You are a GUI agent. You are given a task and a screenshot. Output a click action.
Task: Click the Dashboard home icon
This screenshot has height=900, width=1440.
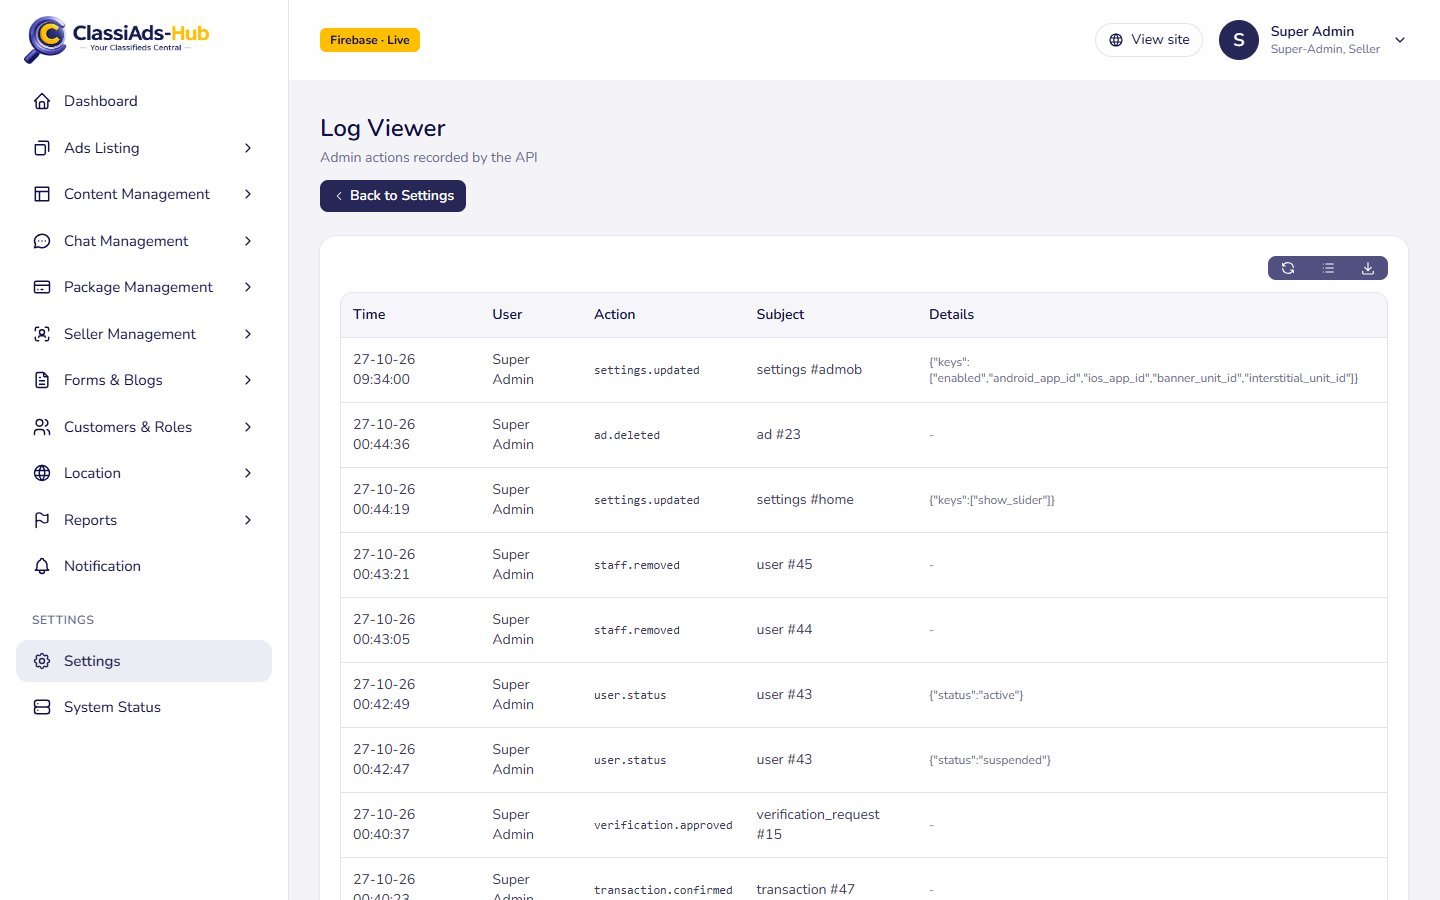42,101
